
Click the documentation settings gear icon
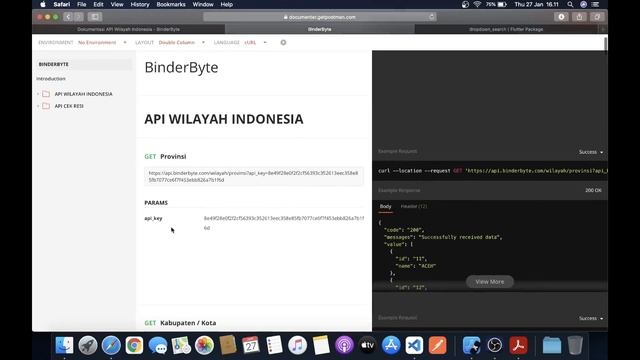(x=283, y=42)
